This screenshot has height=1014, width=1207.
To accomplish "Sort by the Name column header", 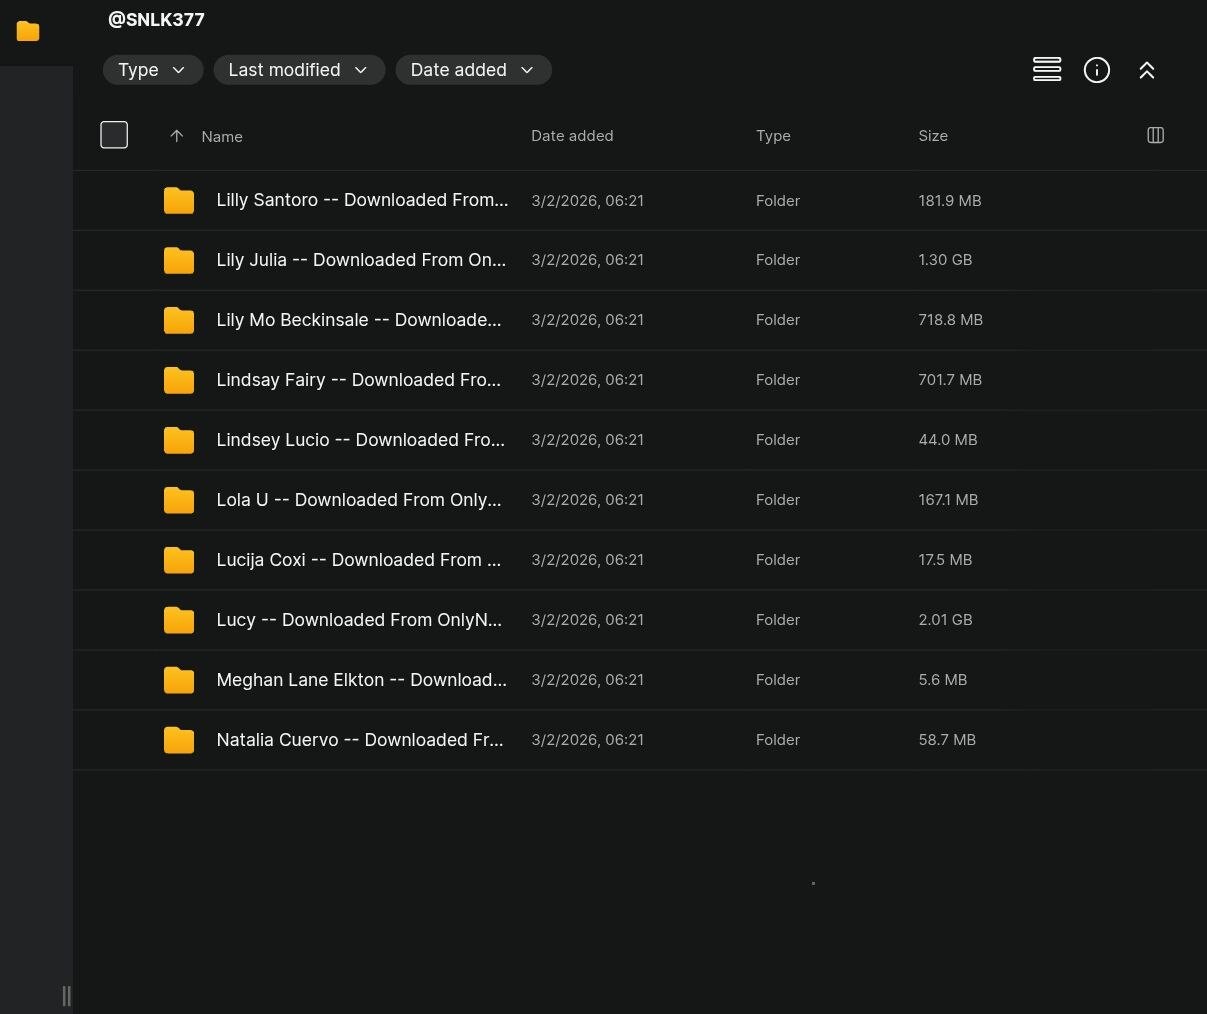I will (x=222, y=137).
